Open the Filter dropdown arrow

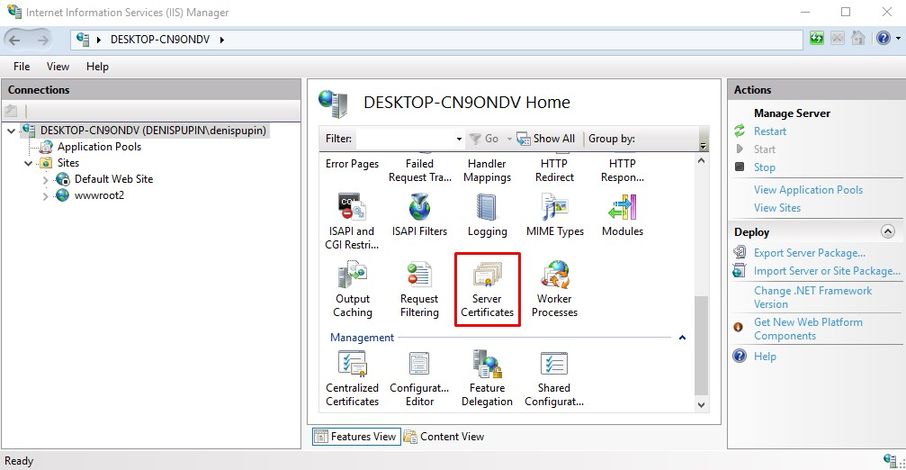[459, 139]
